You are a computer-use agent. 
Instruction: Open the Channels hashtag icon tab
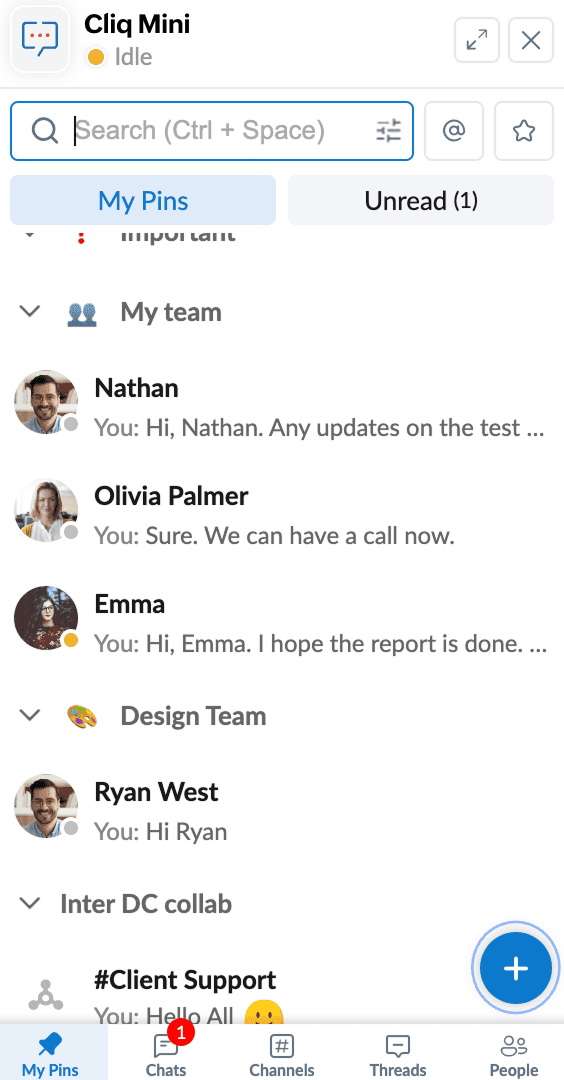282,1052
